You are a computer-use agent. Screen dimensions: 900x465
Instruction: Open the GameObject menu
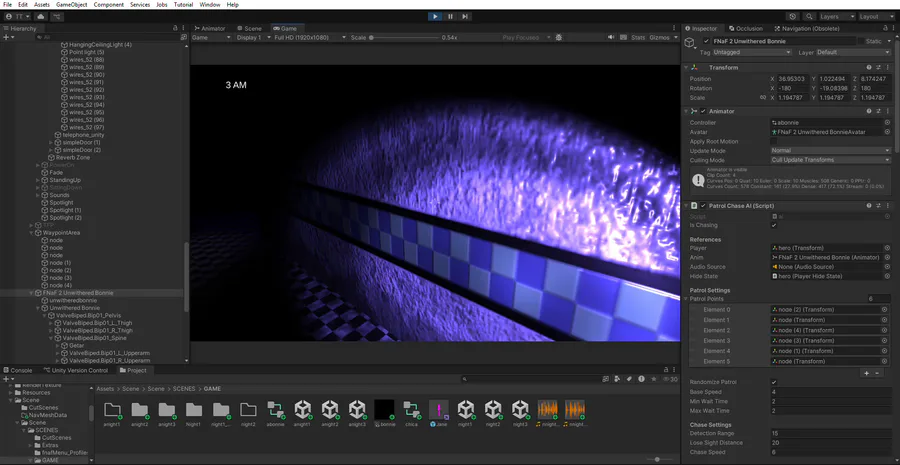point(71,5)
